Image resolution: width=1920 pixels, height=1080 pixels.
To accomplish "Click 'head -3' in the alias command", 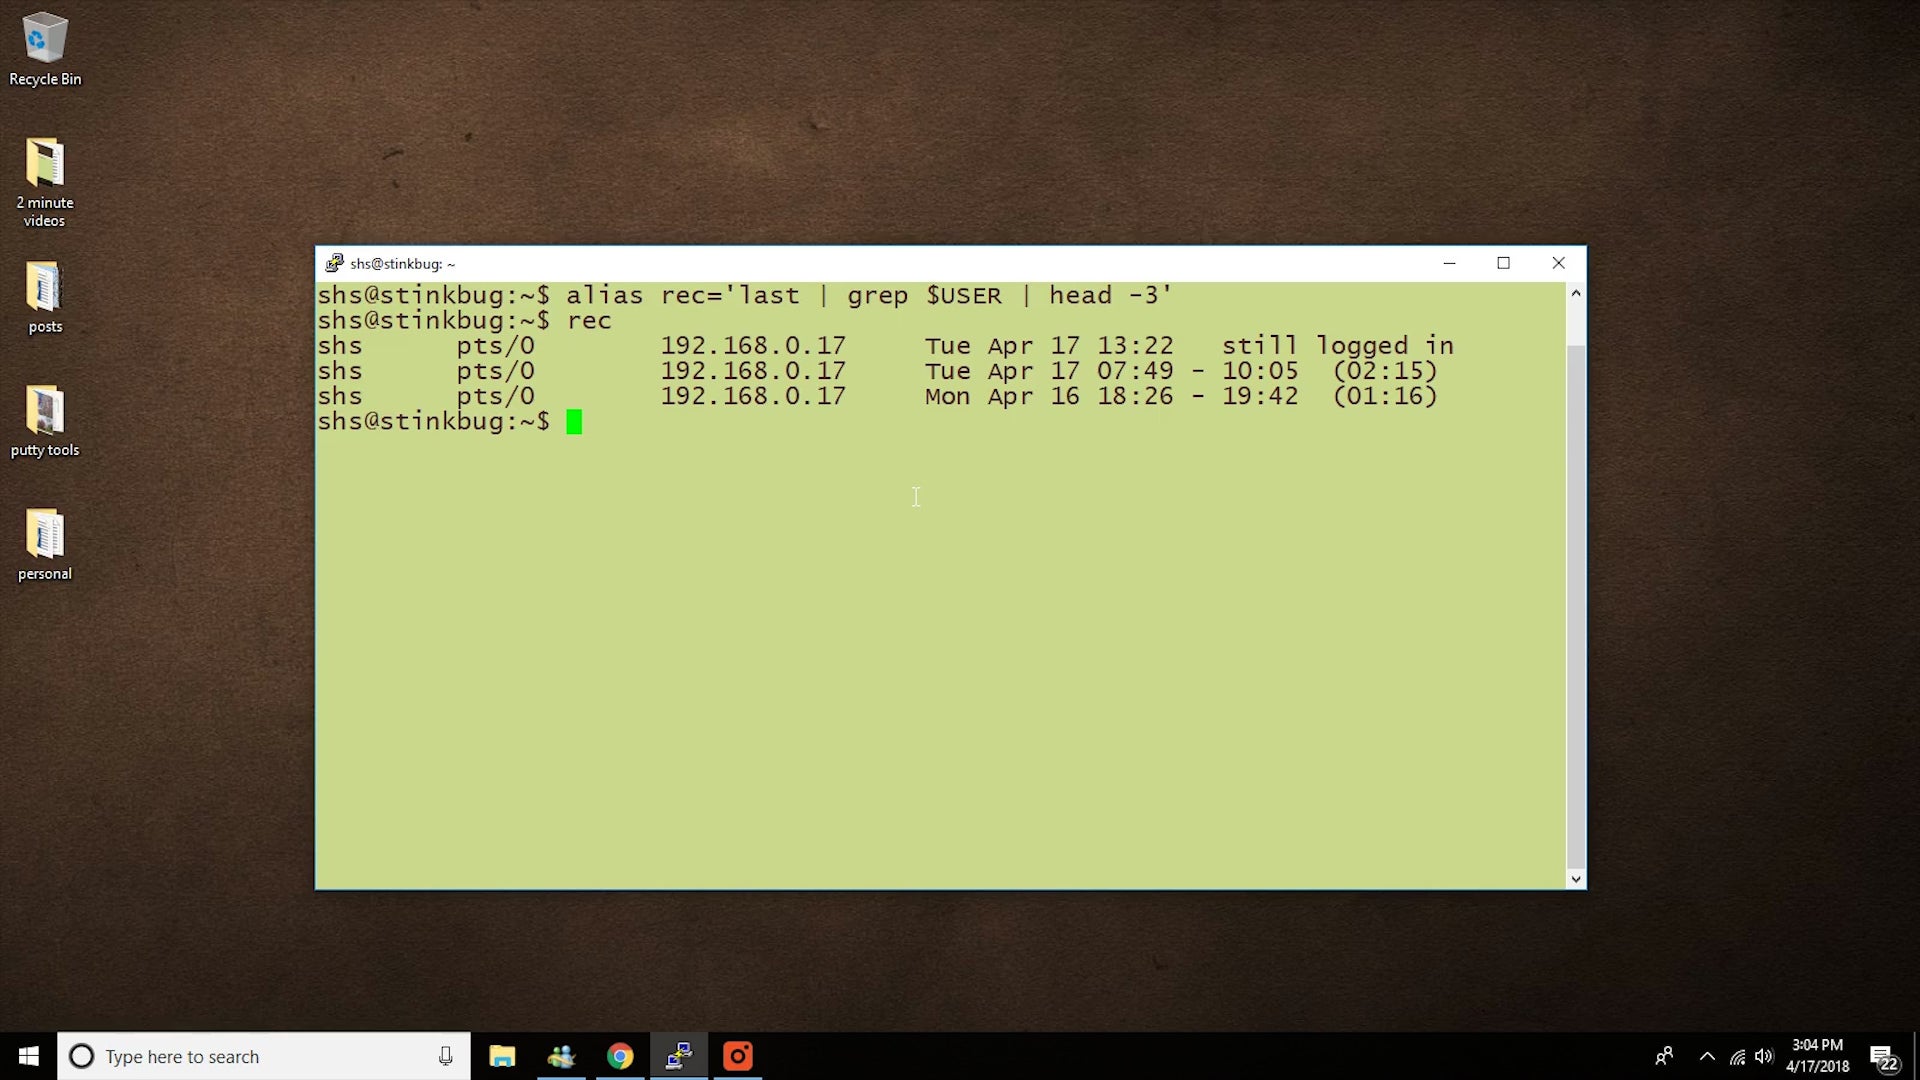I will pos(1104,296).
